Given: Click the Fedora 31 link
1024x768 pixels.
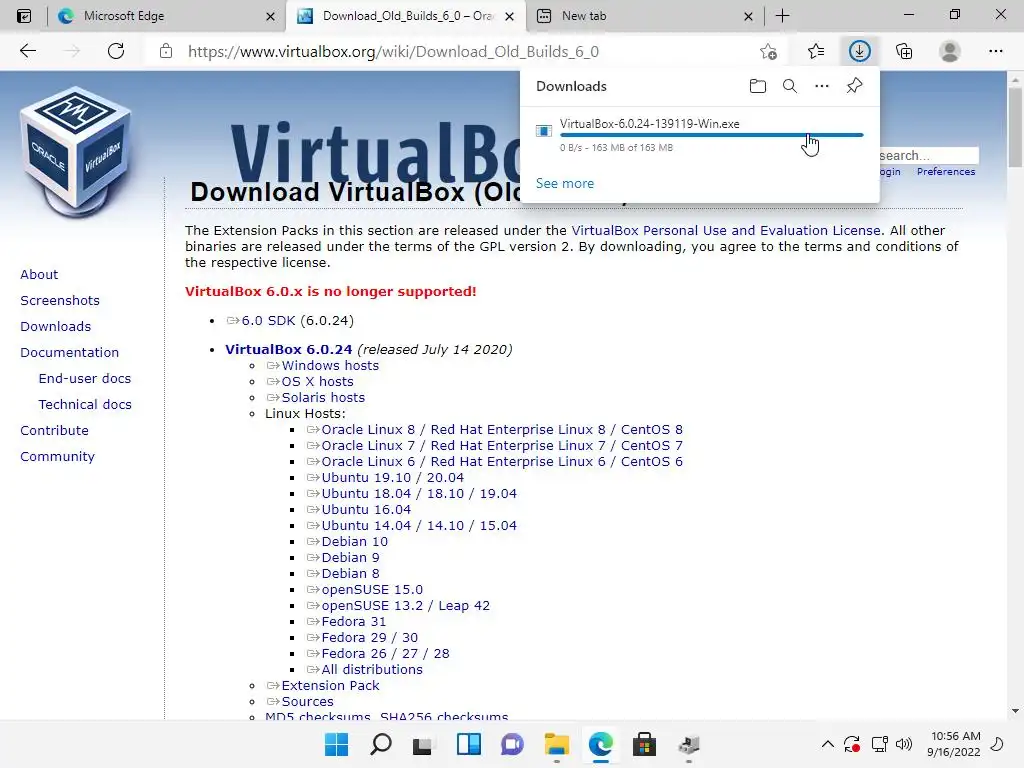Looking at the screenshot, I should tap(353, 622).
